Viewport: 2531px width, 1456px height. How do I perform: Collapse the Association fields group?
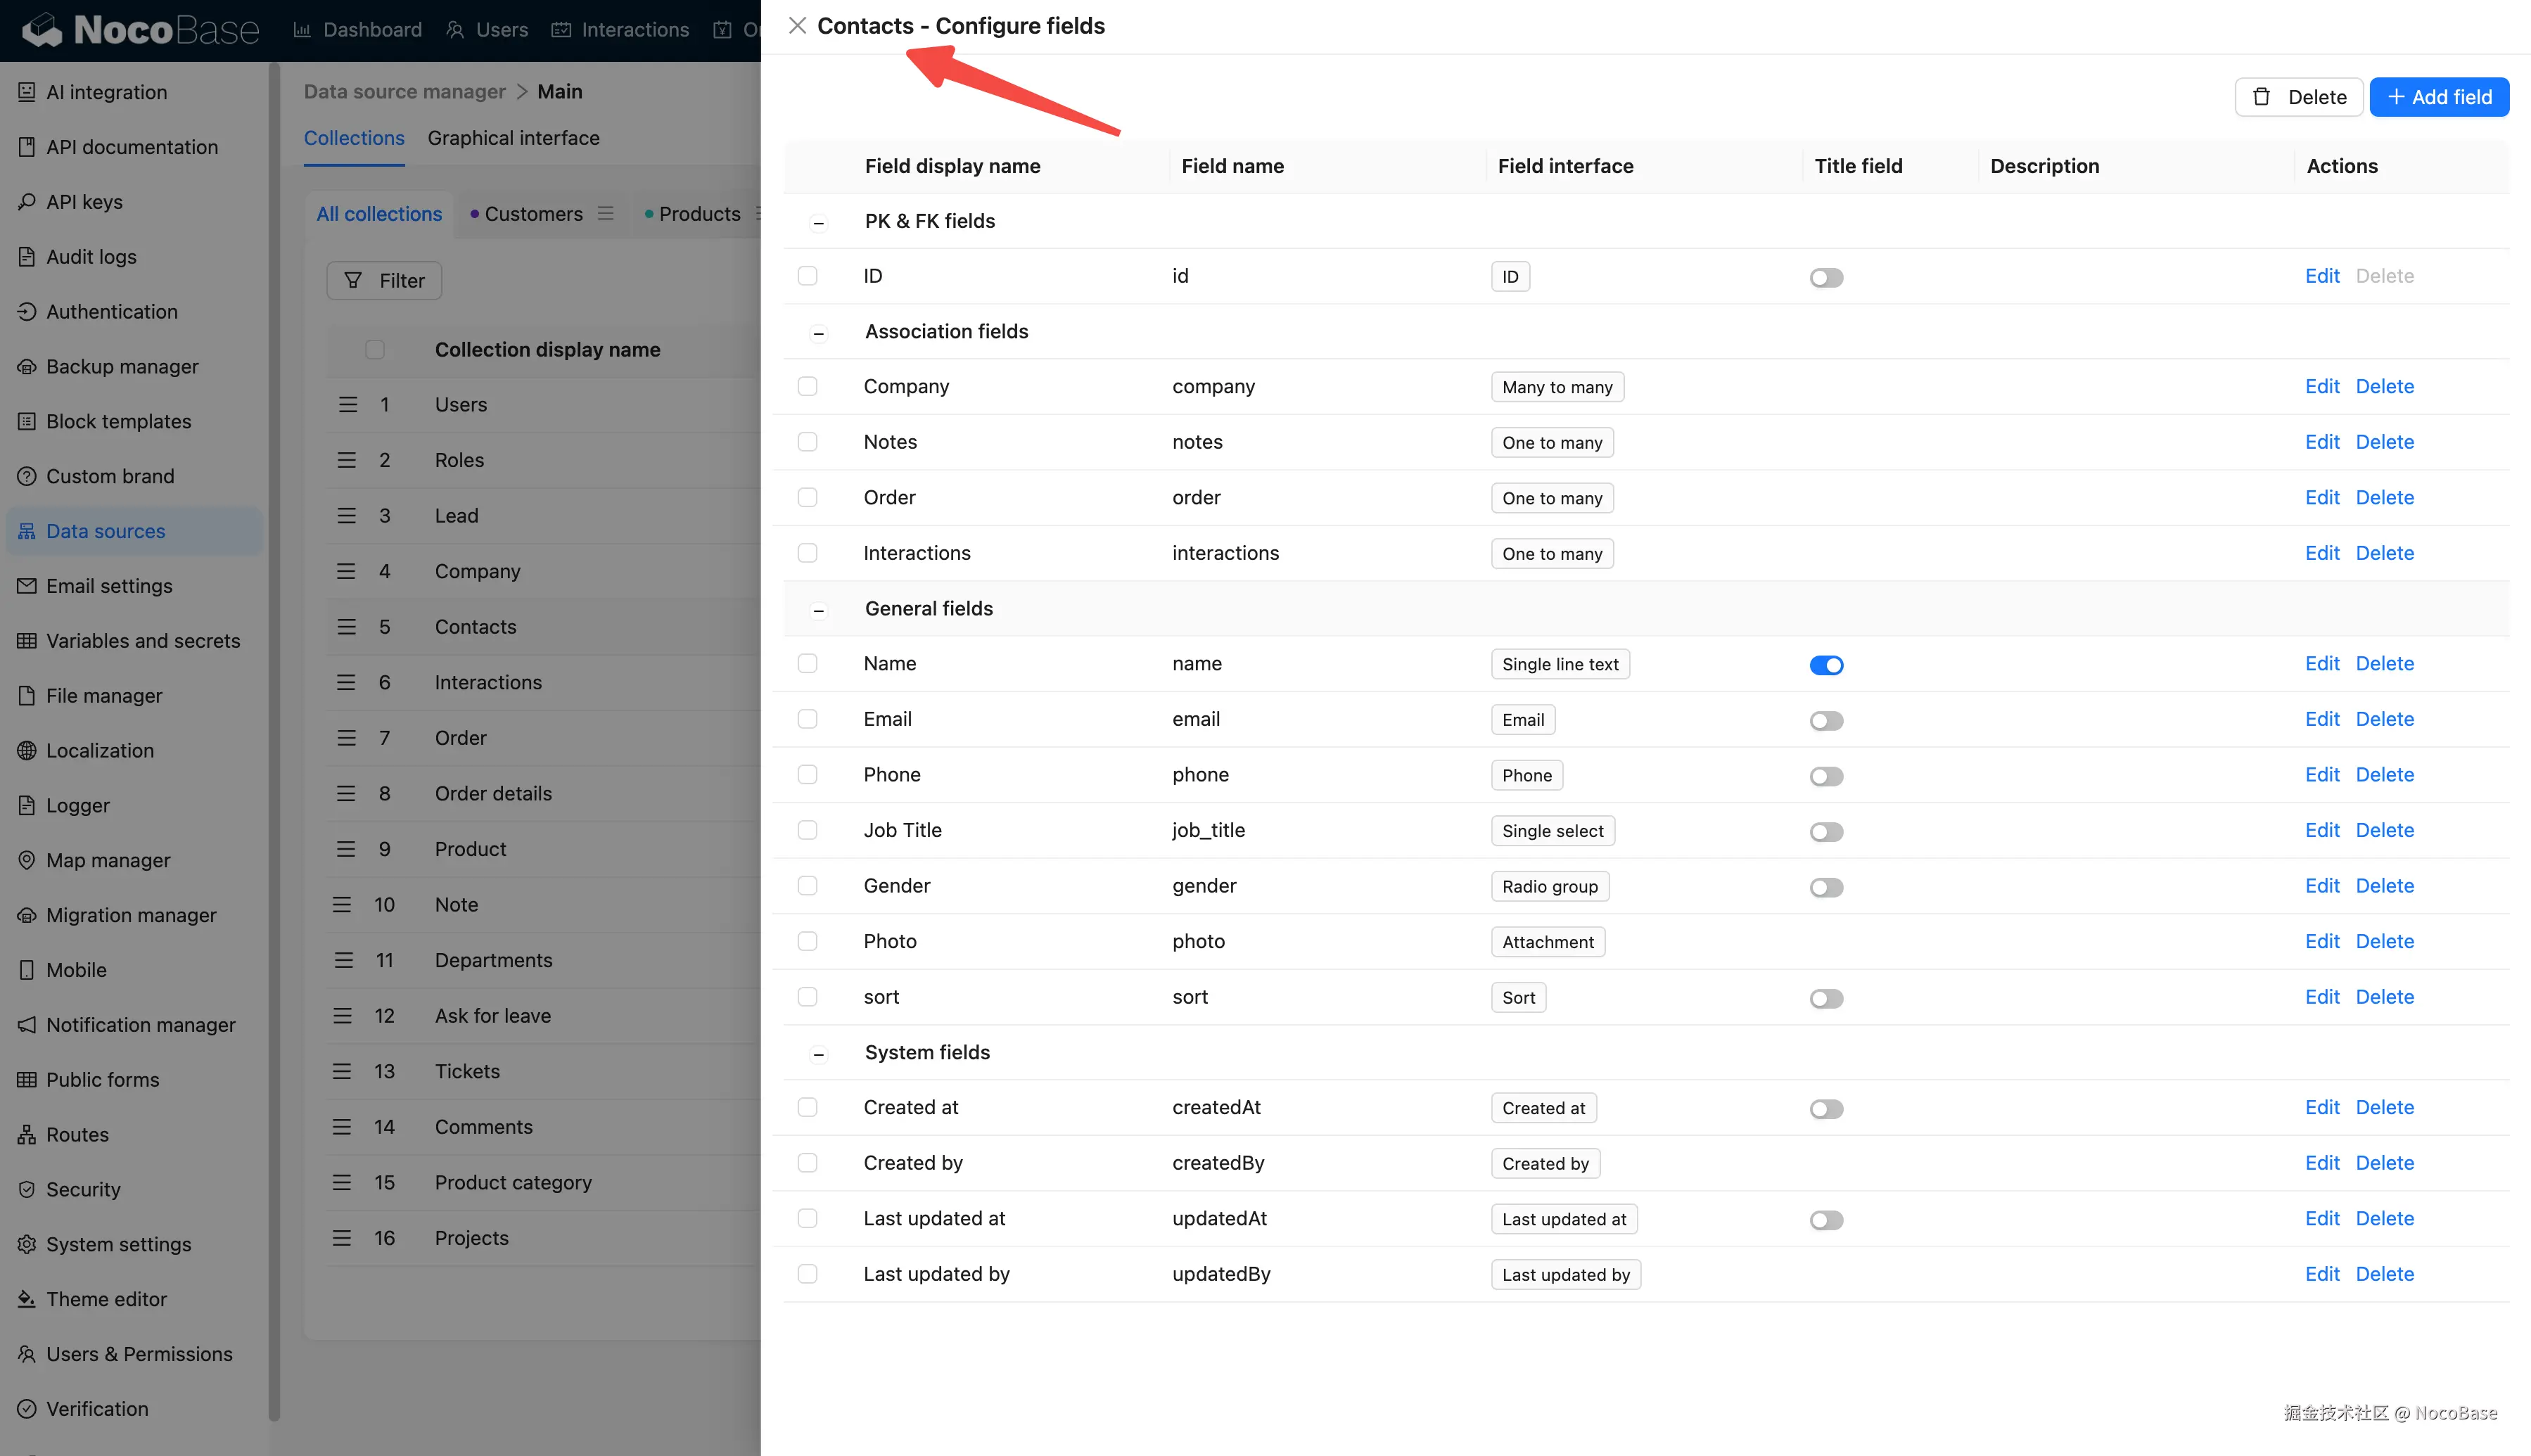tap(818, 333)
